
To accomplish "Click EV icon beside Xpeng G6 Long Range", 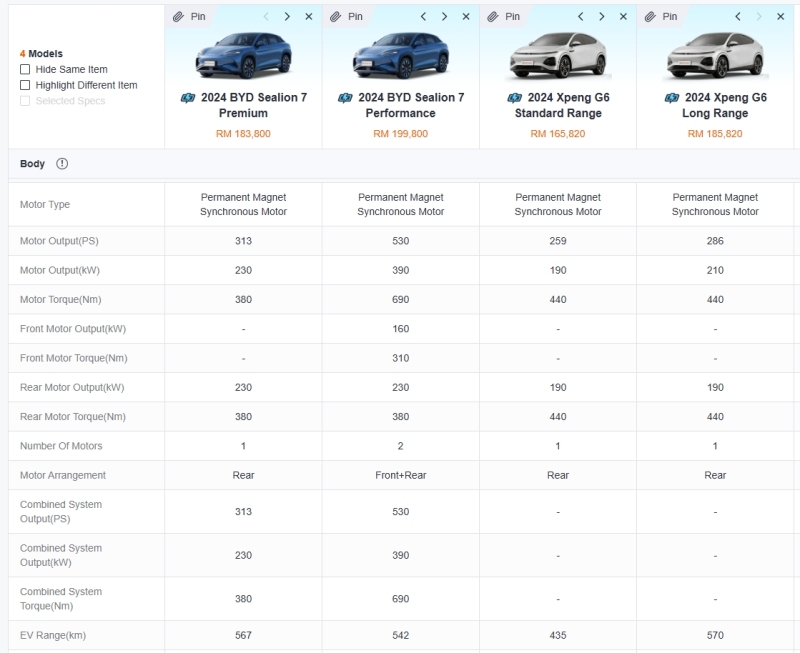I will (x=671, y=98).
